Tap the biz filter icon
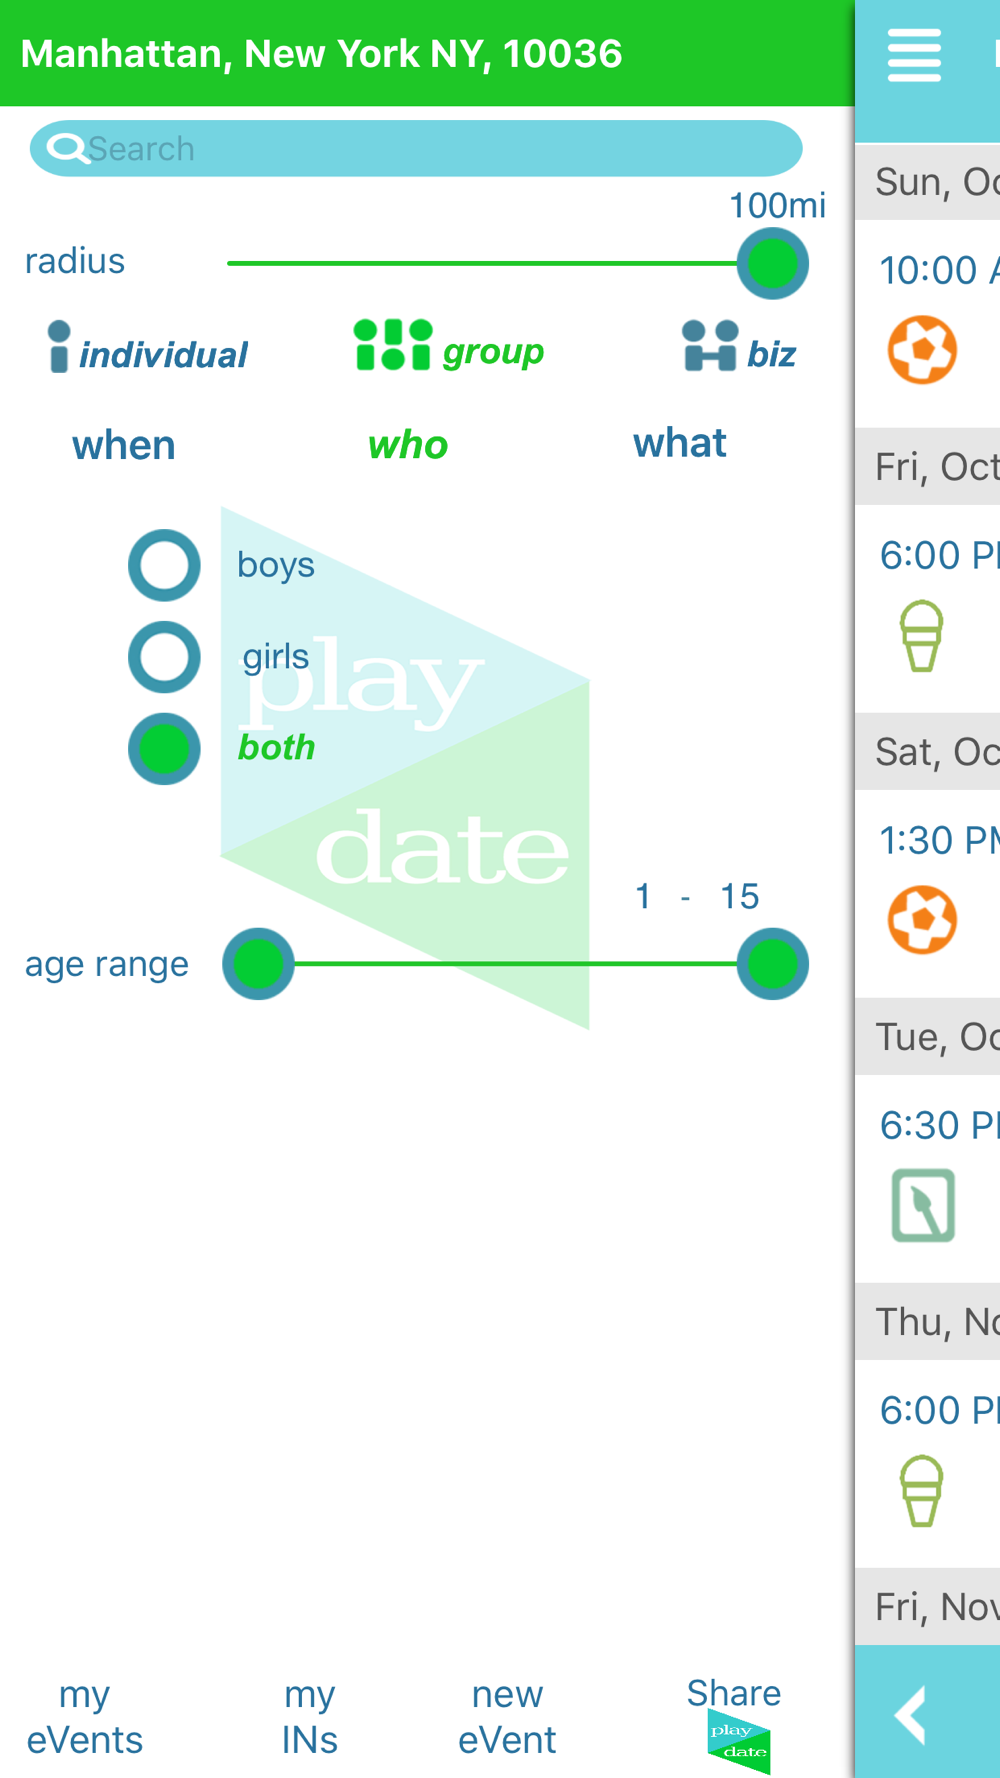The width and height of the screenshot is (1000, 1778). (710, 346)
